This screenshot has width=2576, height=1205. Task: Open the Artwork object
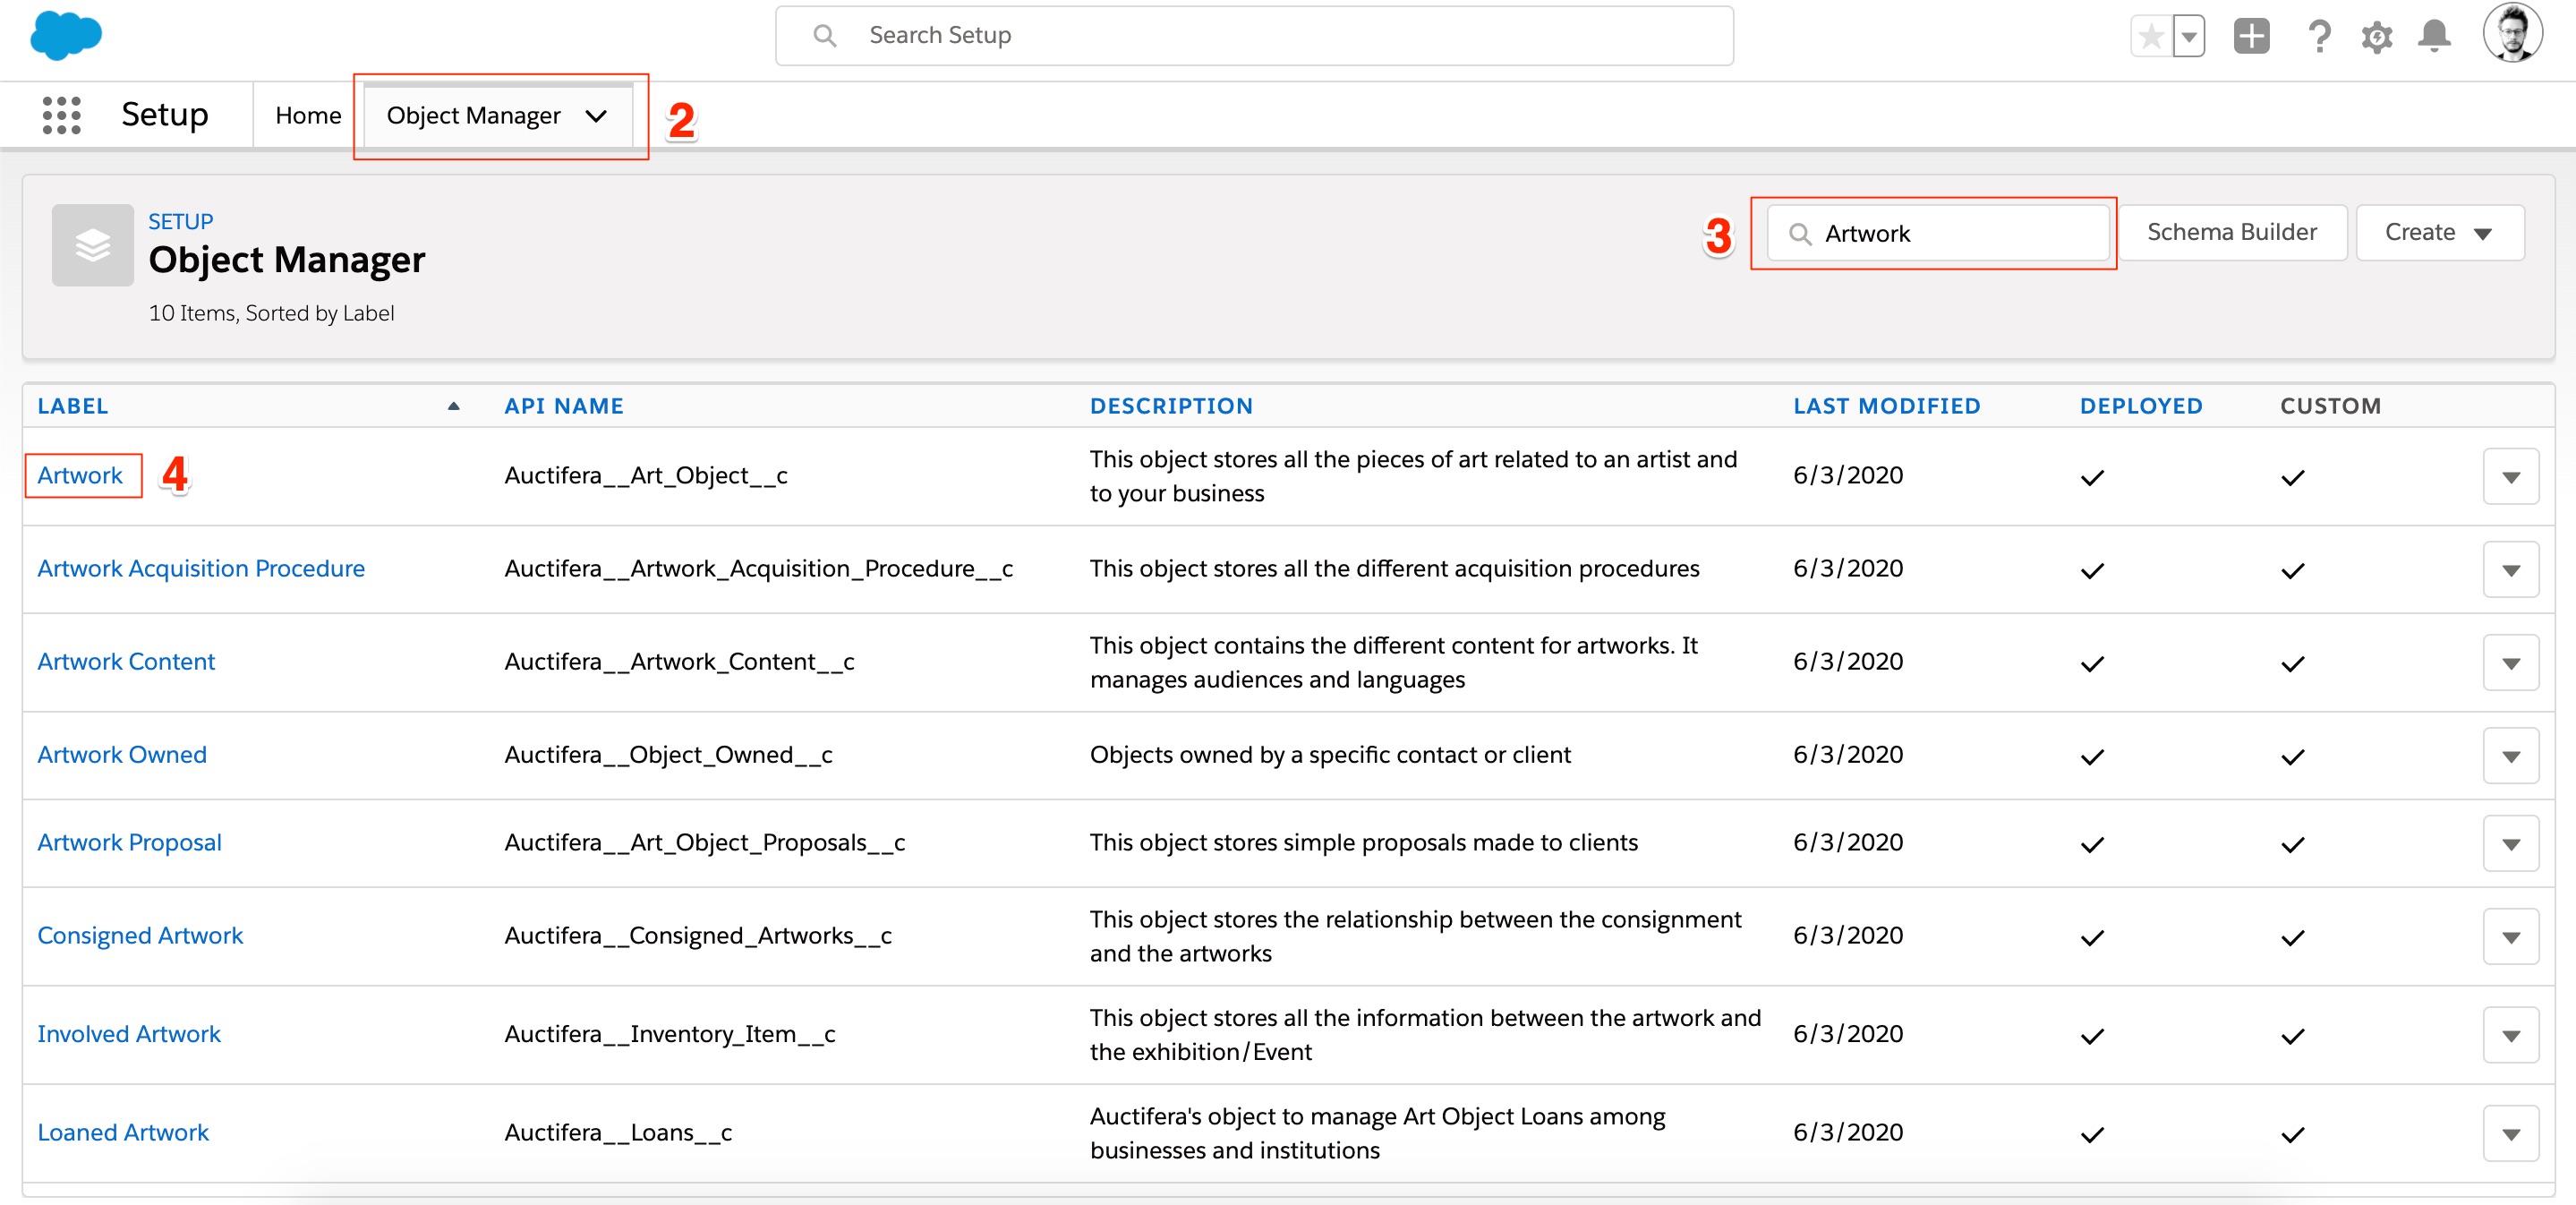tap(79, 475)
